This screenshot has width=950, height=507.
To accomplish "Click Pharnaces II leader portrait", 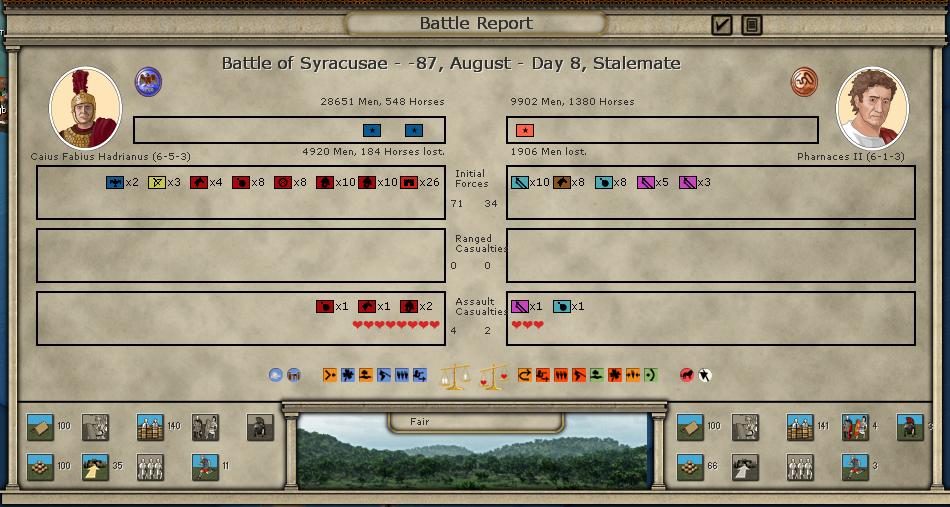I will [x=872, y=108].
